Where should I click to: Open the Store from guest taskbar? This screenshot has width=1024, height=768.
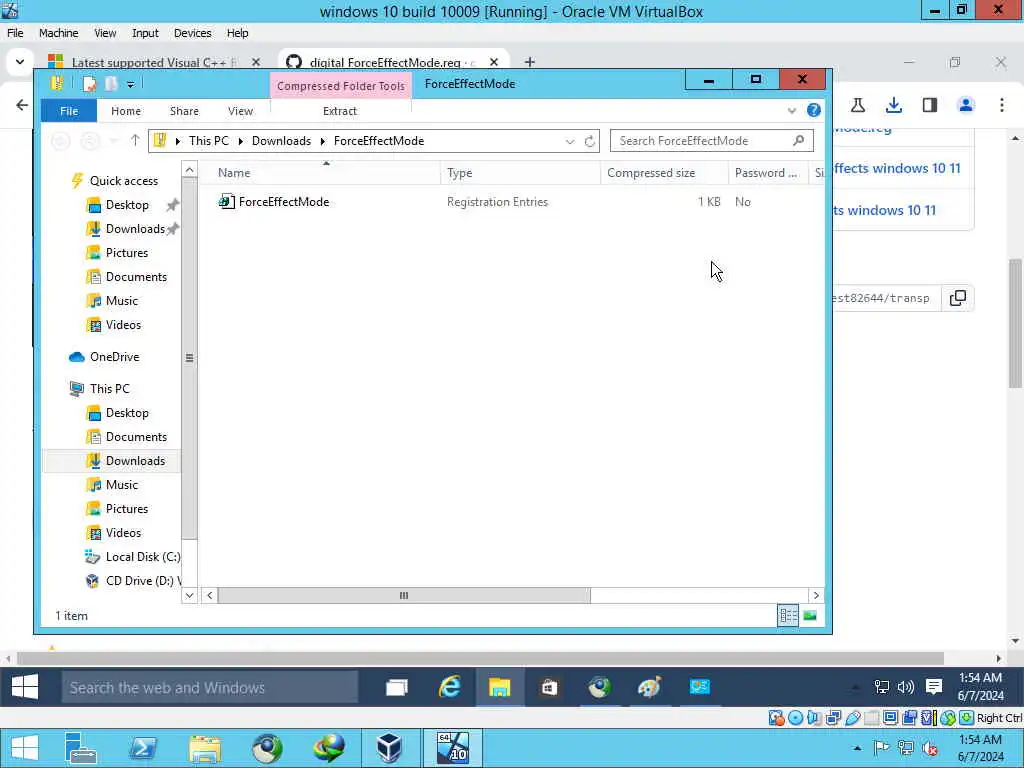[x=549, y=687]
